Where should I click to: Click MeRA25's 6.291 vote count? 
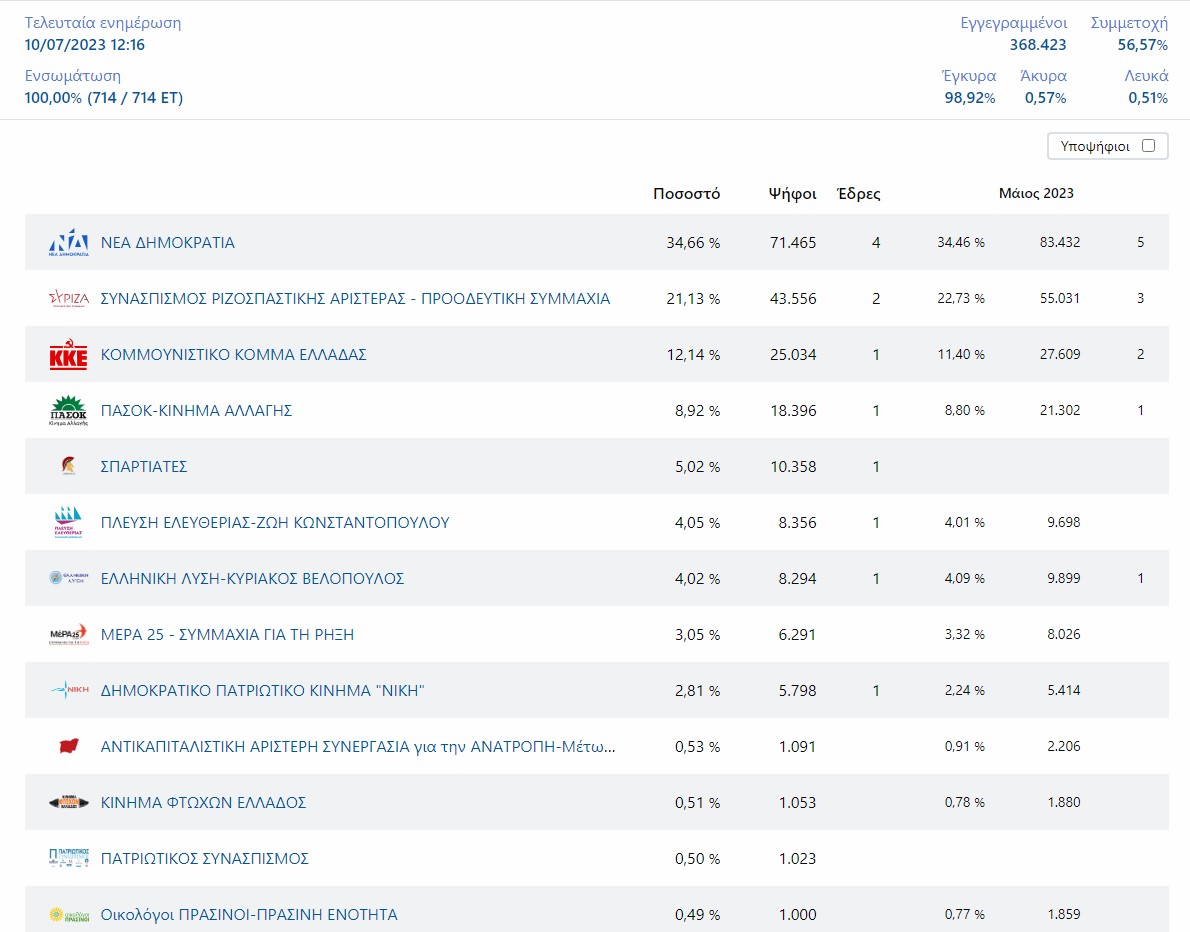798,634
